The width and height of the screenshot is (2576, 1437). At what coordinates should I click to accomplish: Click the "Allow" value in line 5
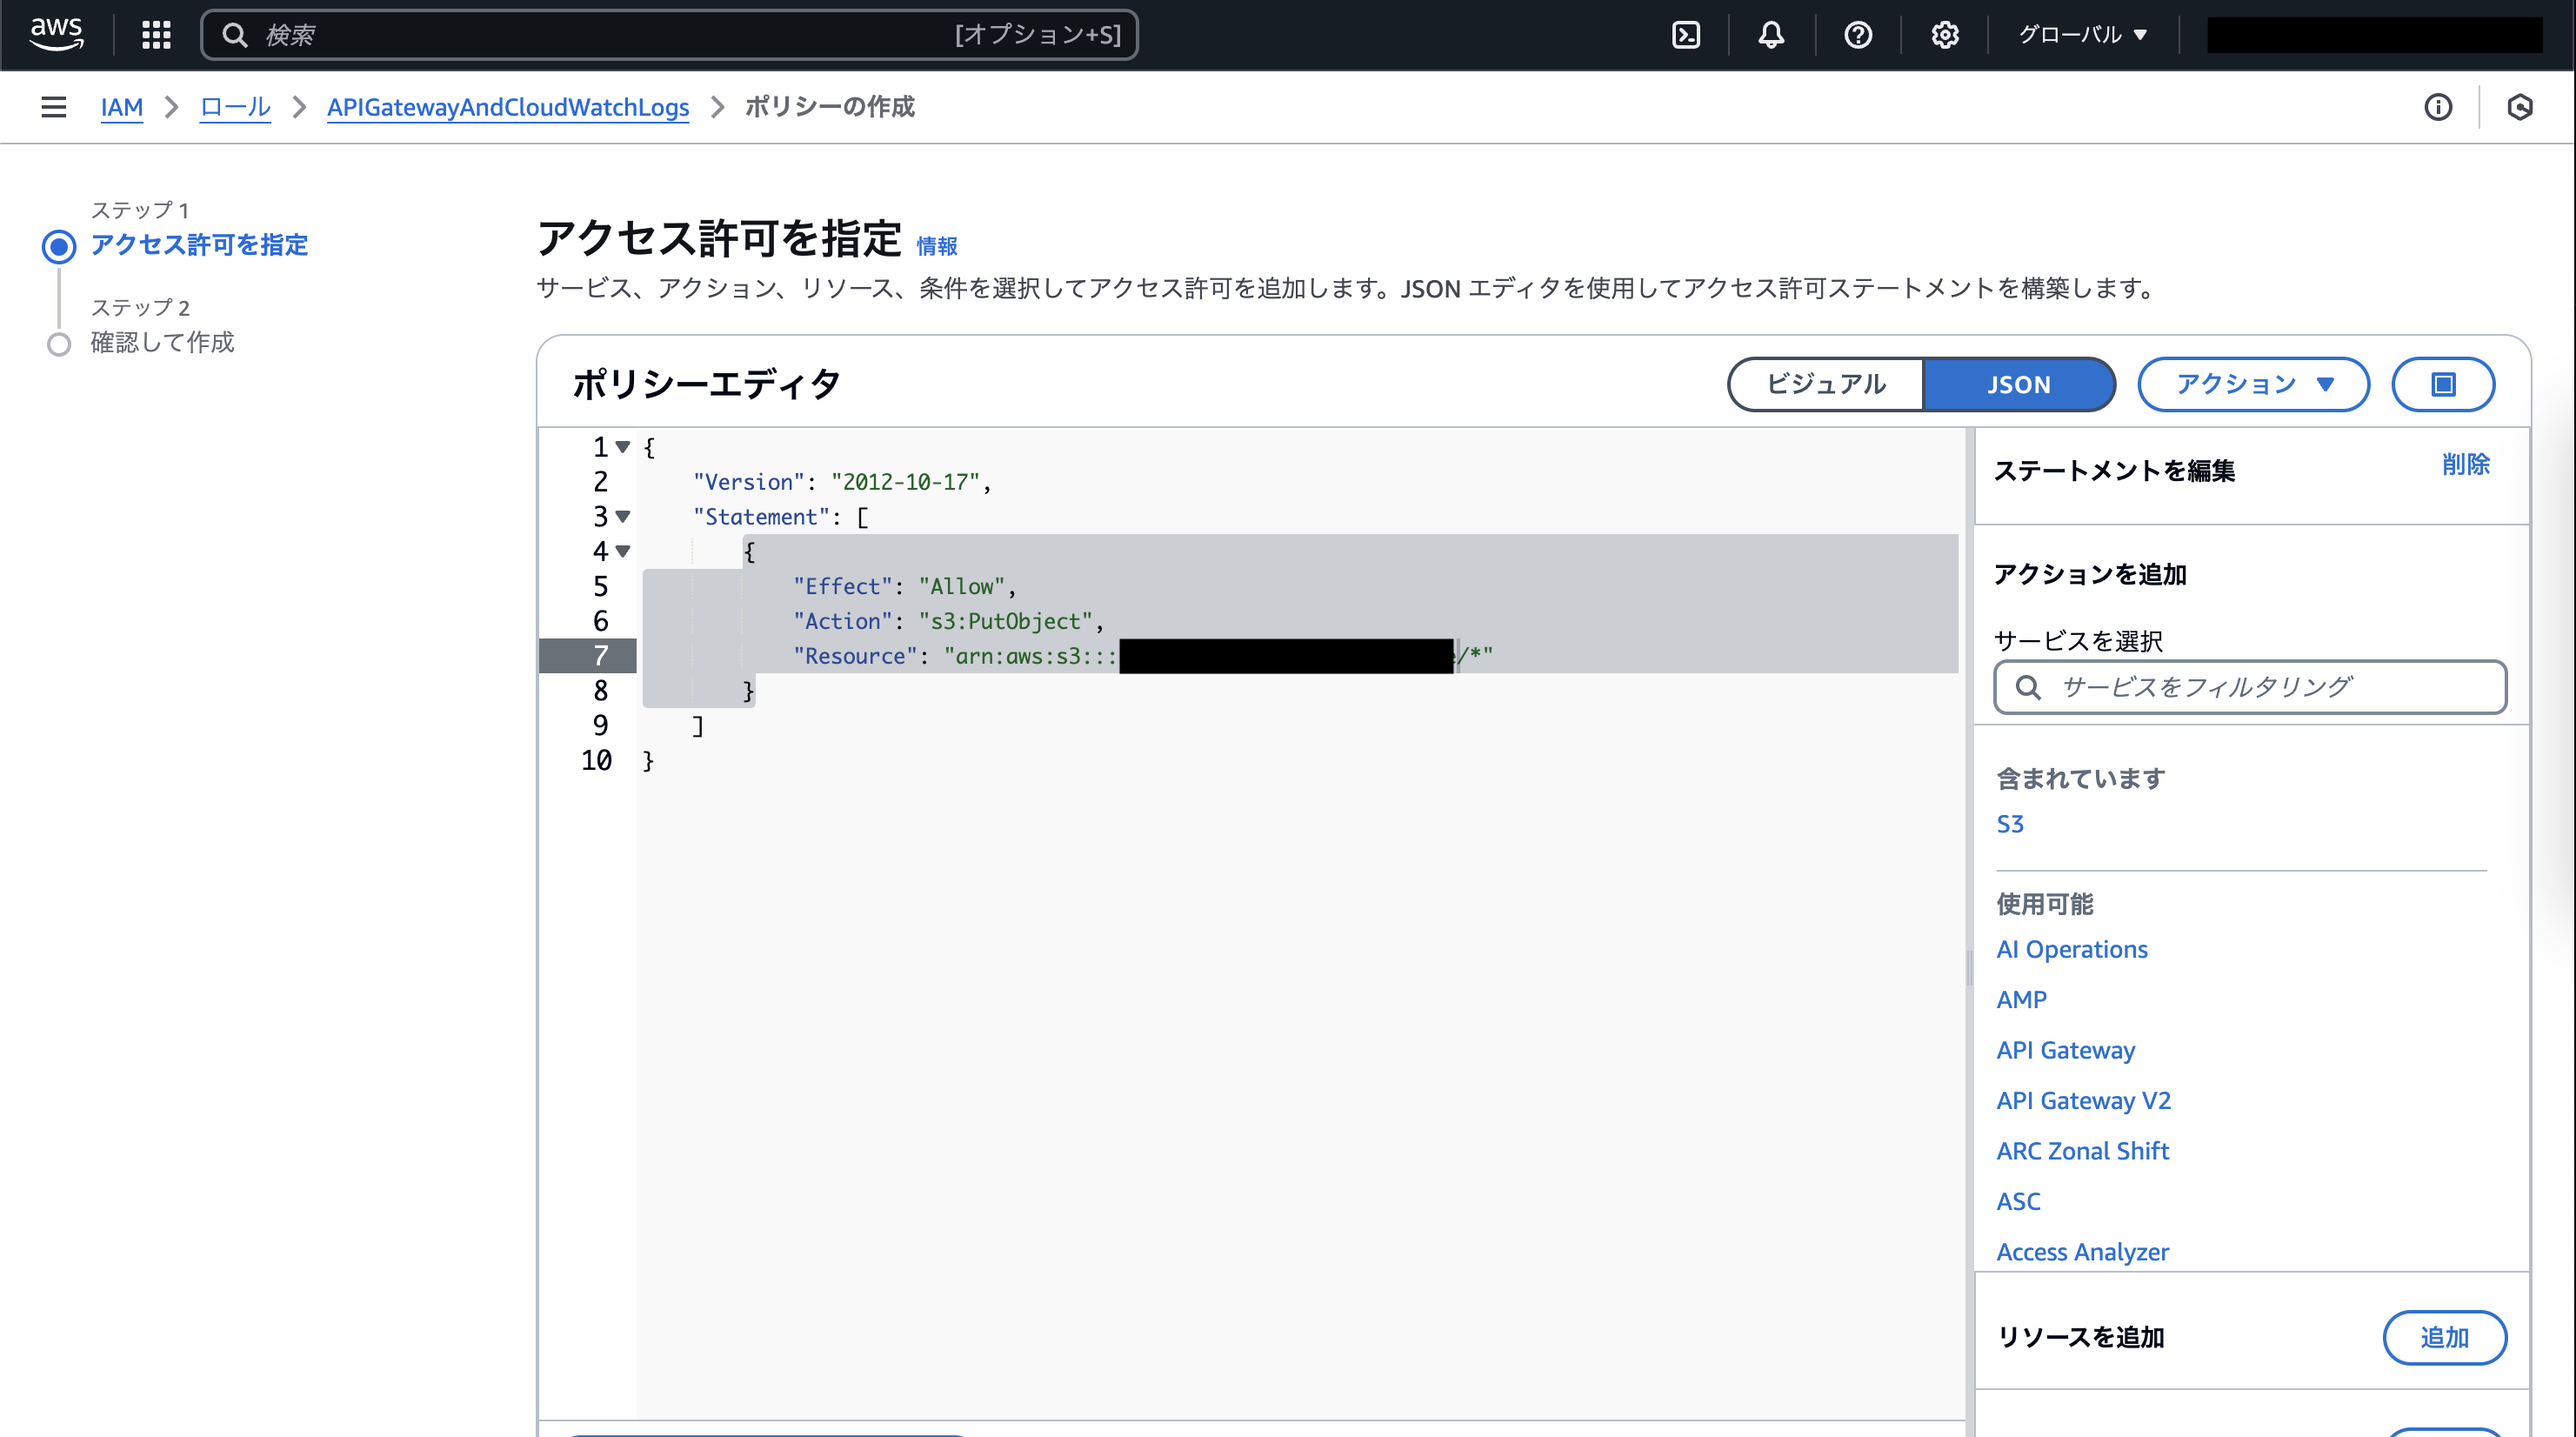point(962,587)
